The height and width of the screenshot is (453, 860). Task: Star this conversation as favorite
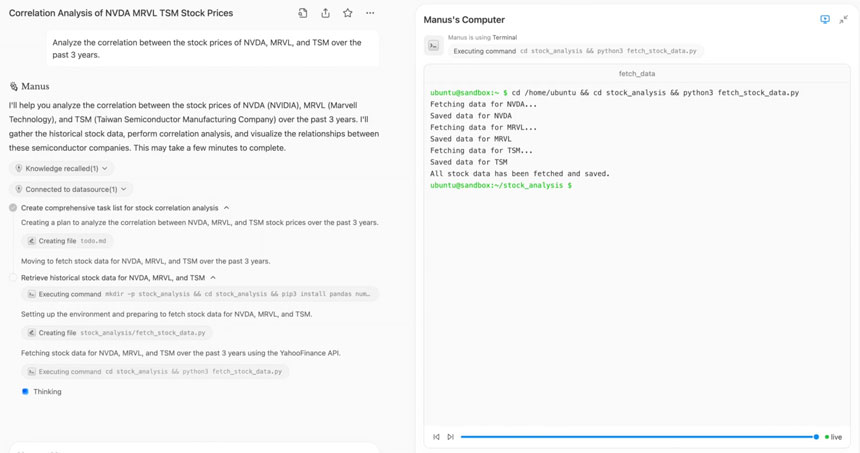point(347,13)
